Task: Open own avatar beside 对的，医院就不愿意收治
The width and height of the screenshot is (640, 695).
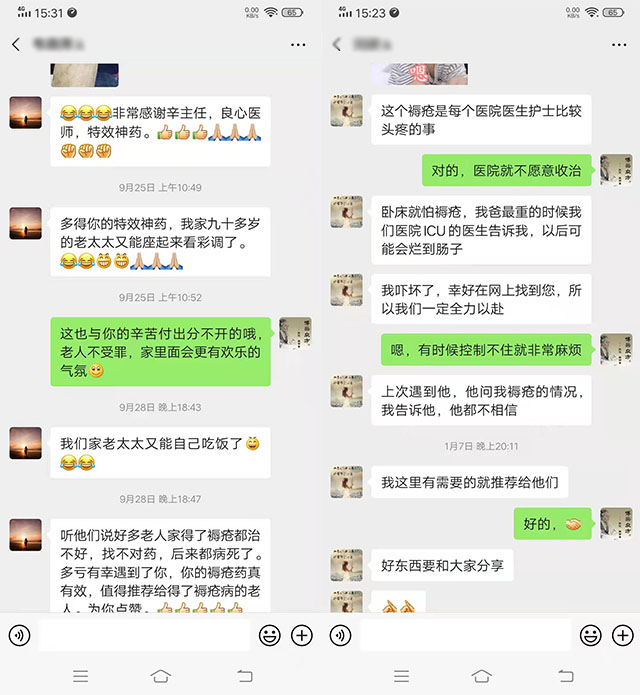Action: pos(616,170)
